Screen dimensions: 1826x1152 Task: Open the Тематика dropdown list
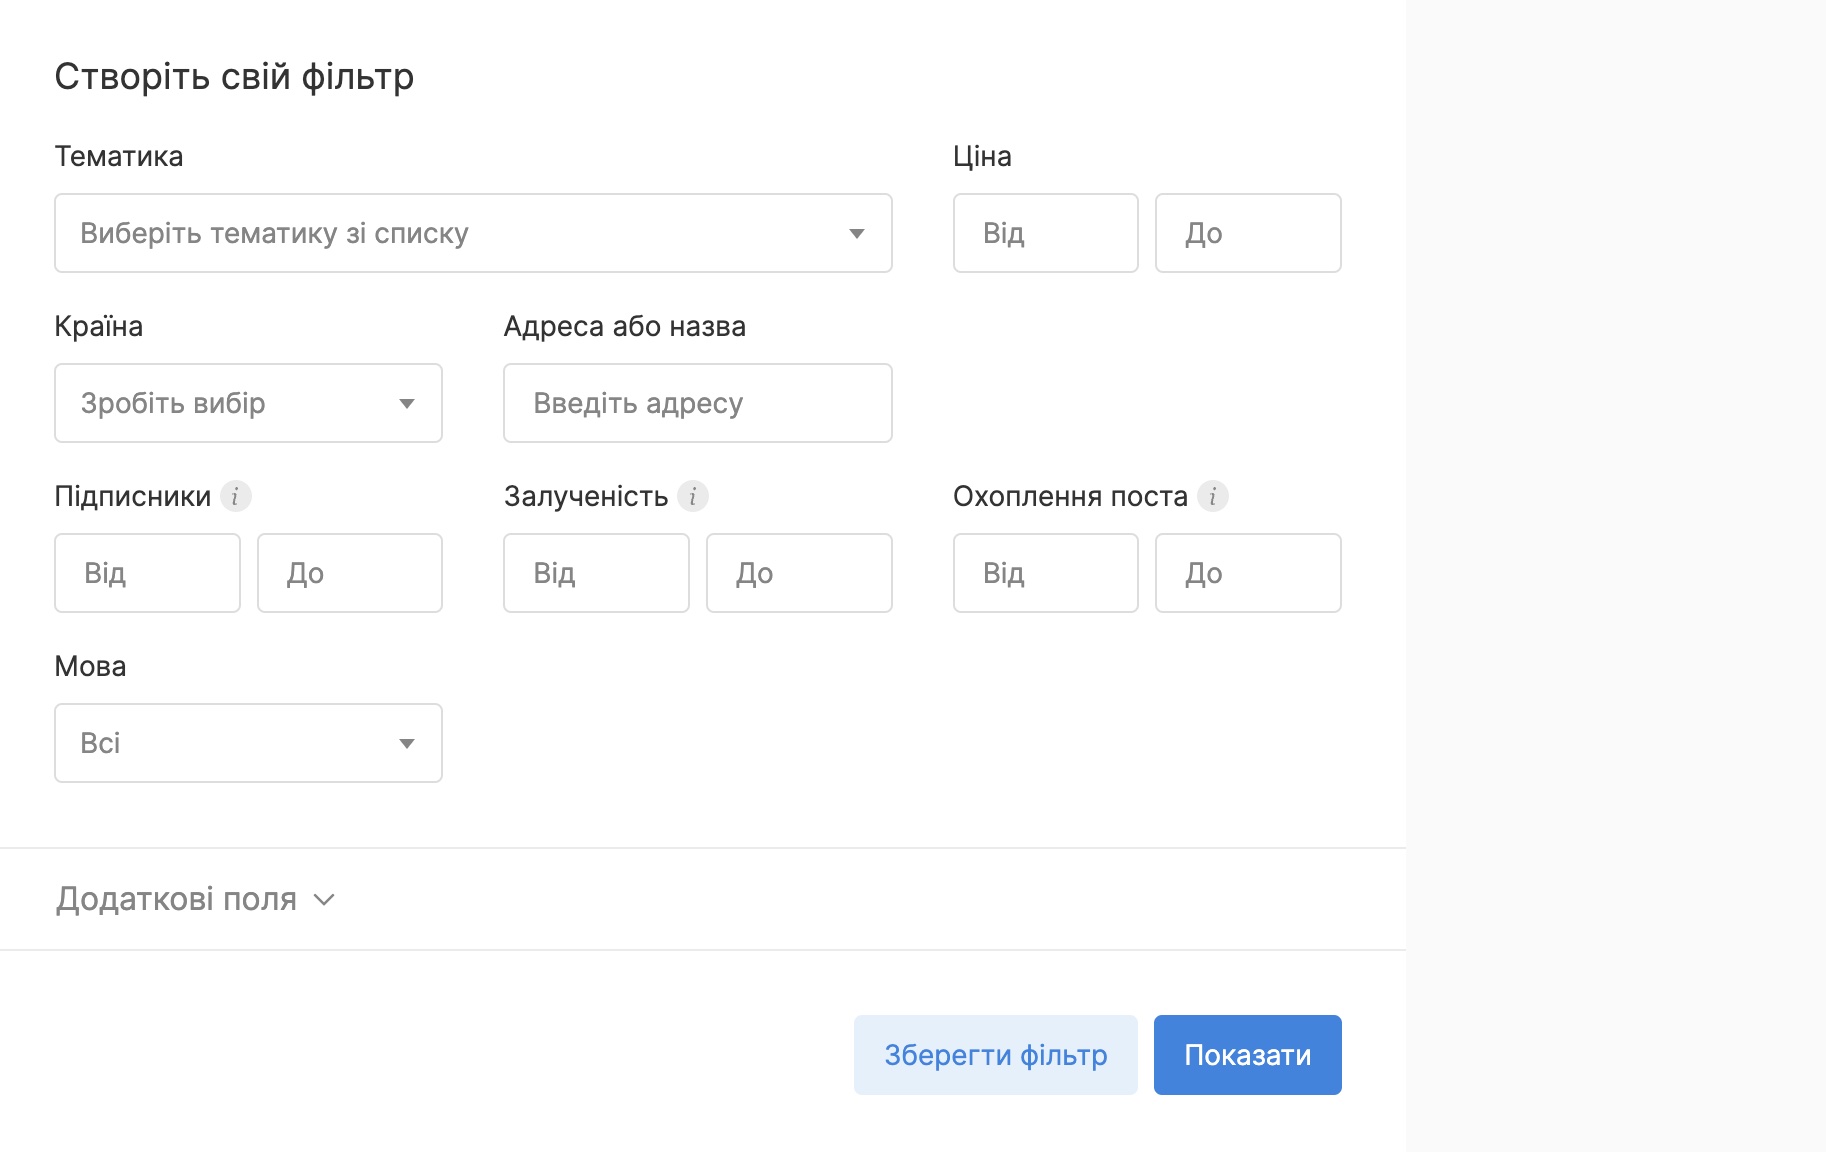(x=473, y=233)
